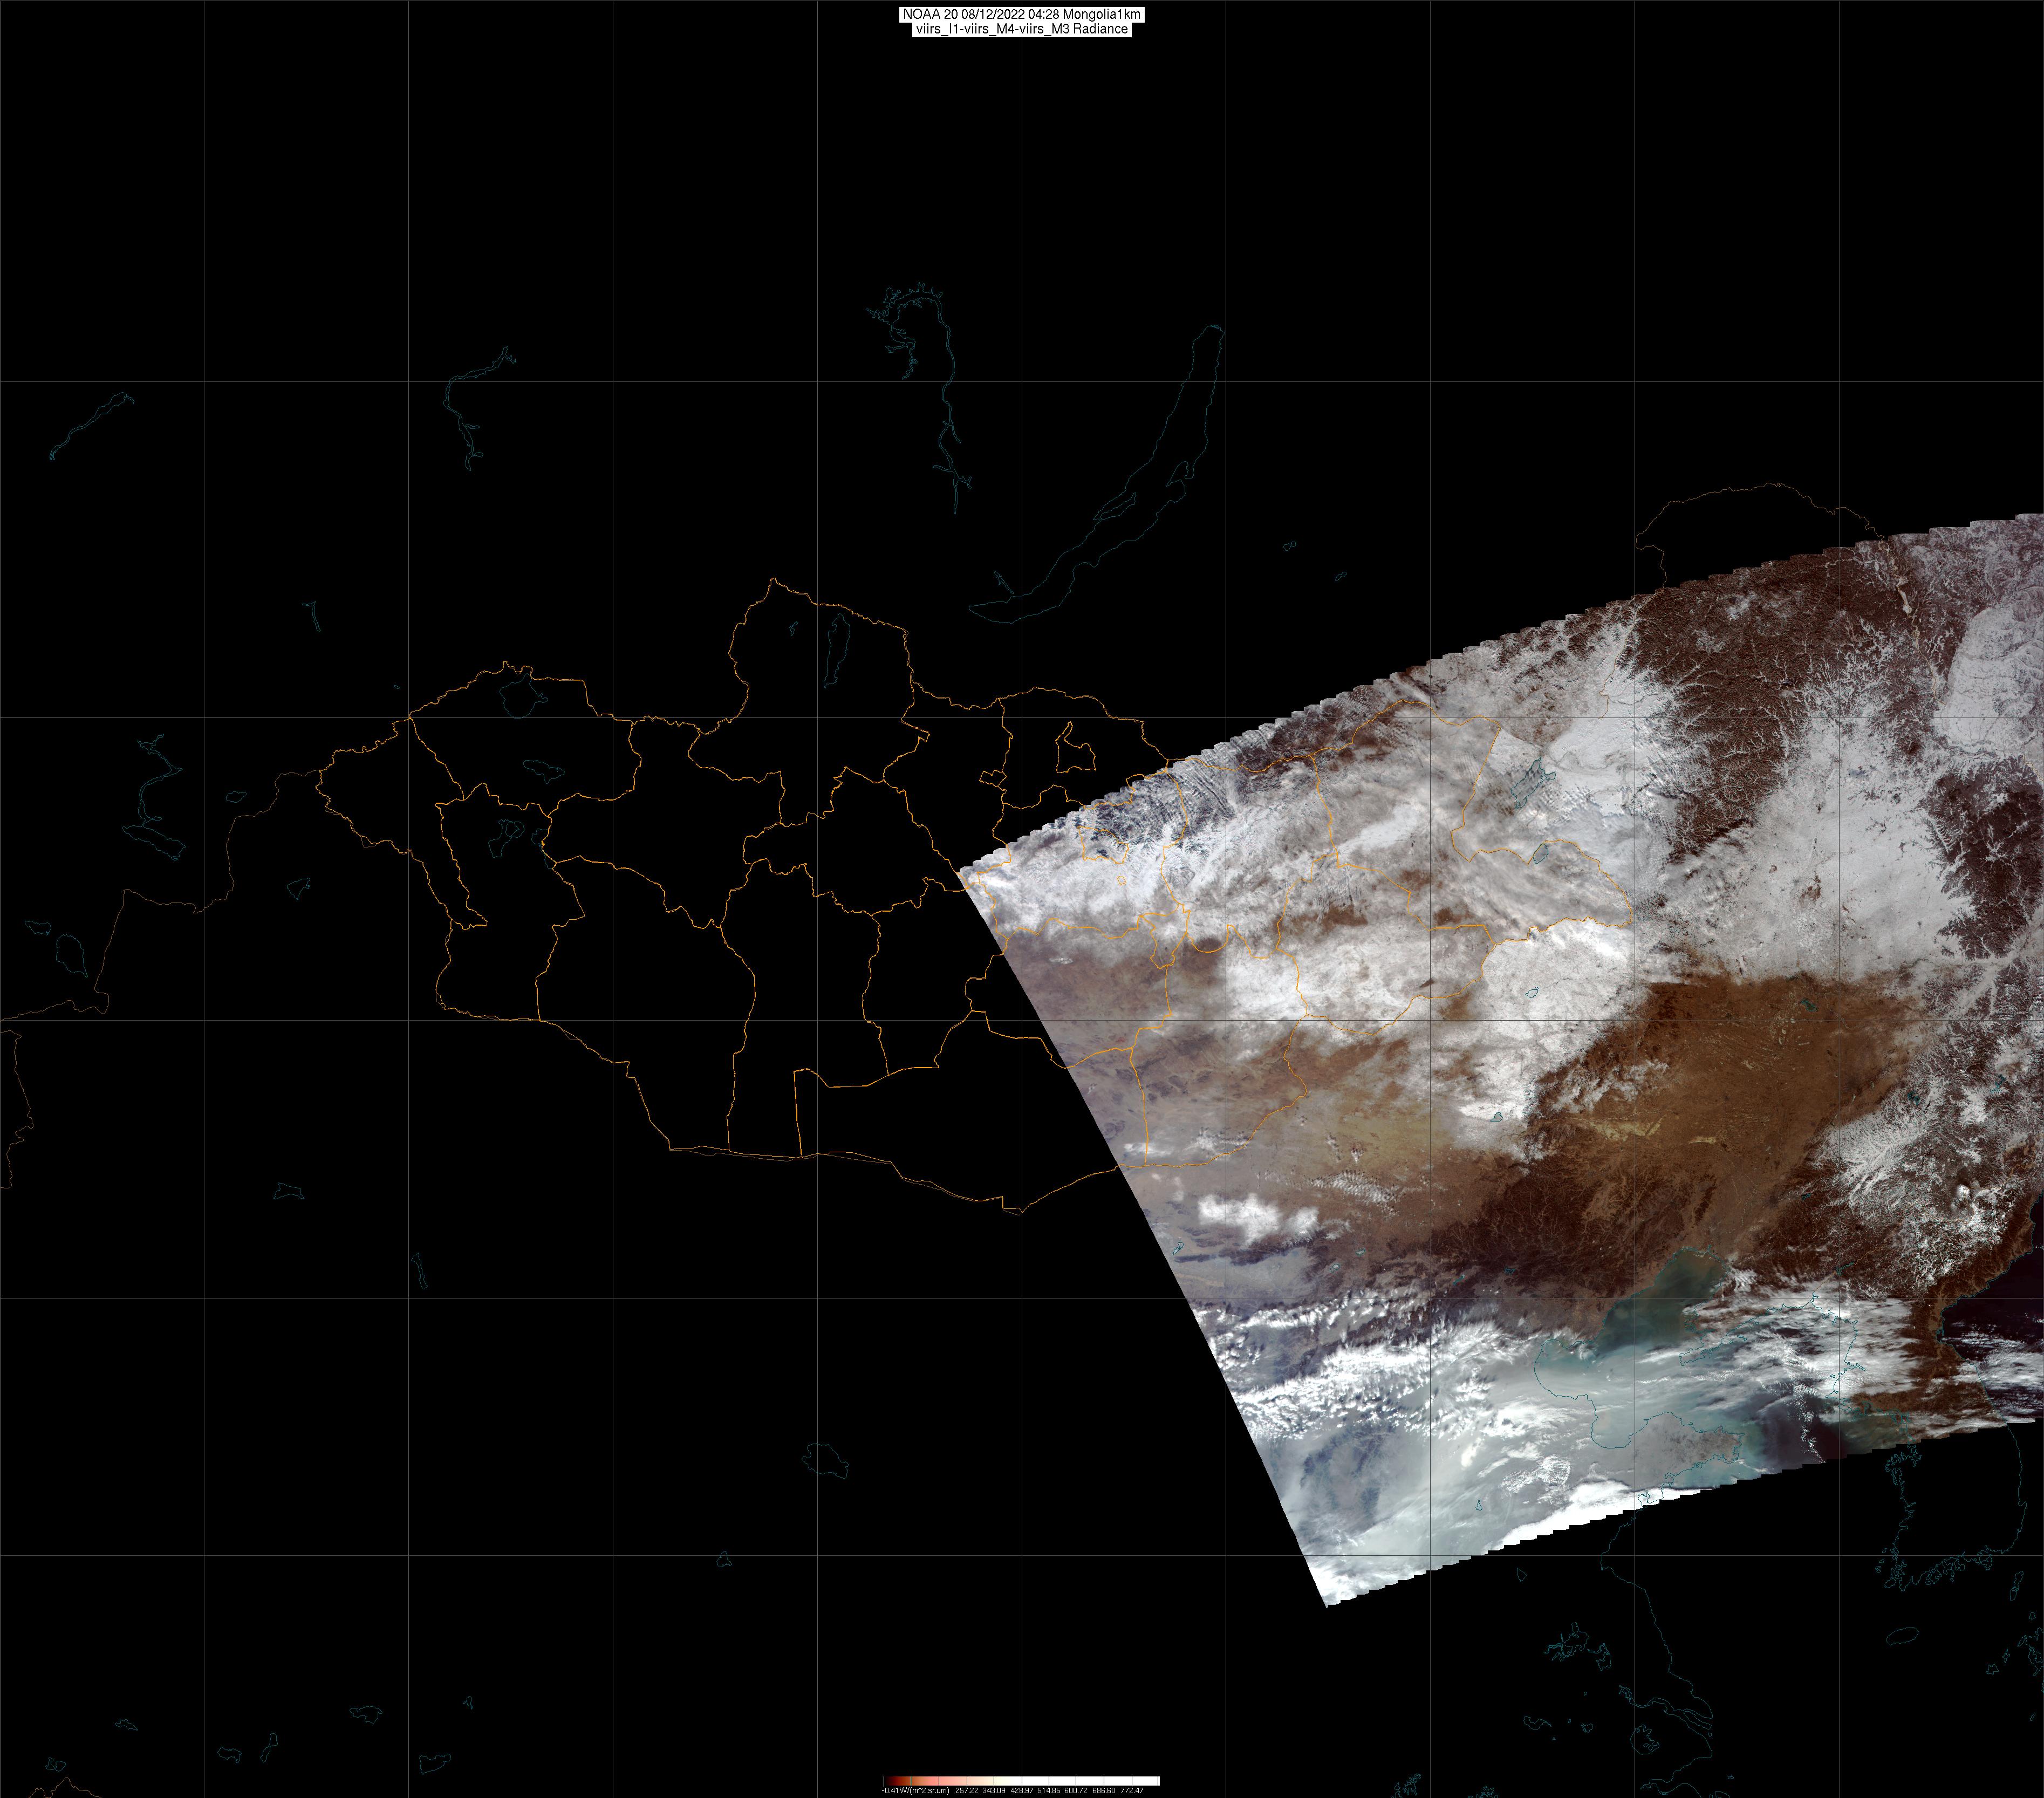
Task: Click the 257.22 colorbar value label
Action: pyautogui.click(x=967, y=1791)
